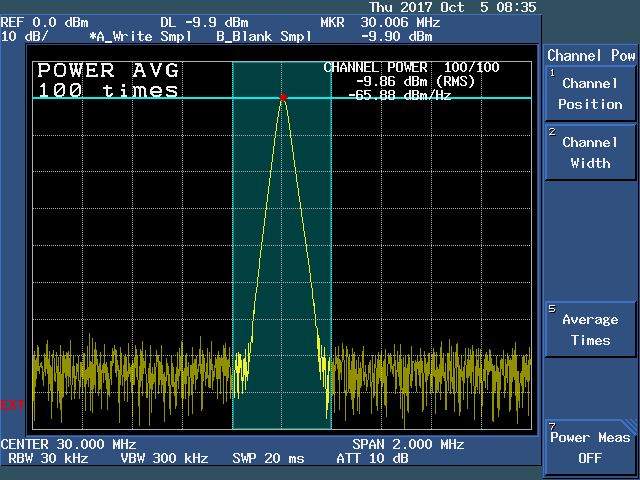
Task: Click the date and time display
Action: (453, 7)
